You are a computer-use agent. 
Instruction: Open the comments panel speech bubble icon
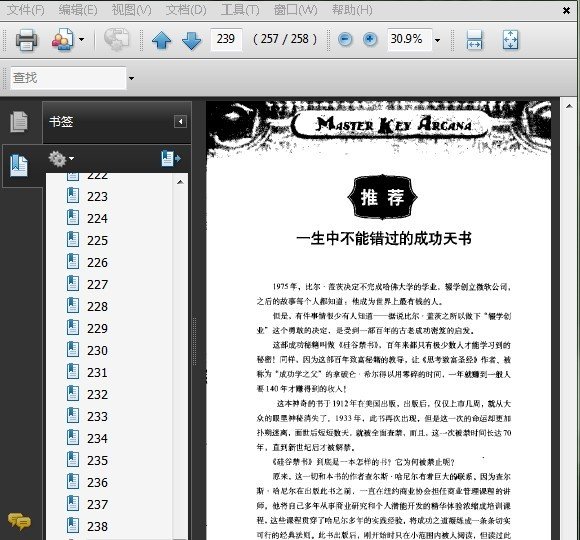[19, 522]
